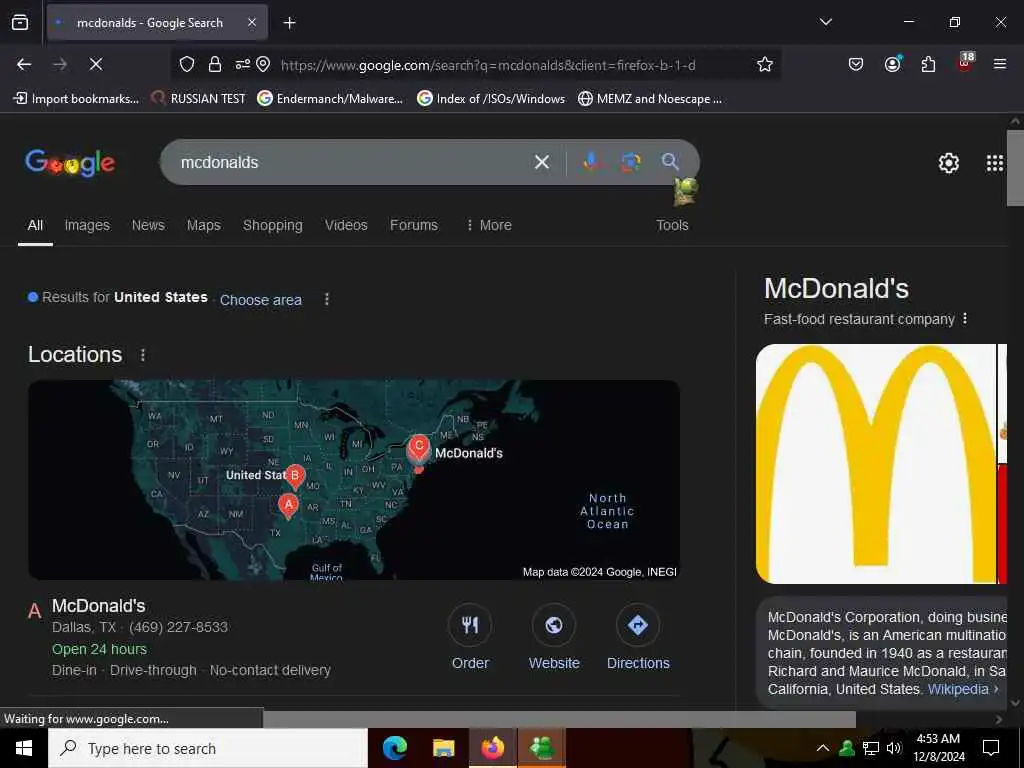Start voice search microphone

tap(591, 161)
